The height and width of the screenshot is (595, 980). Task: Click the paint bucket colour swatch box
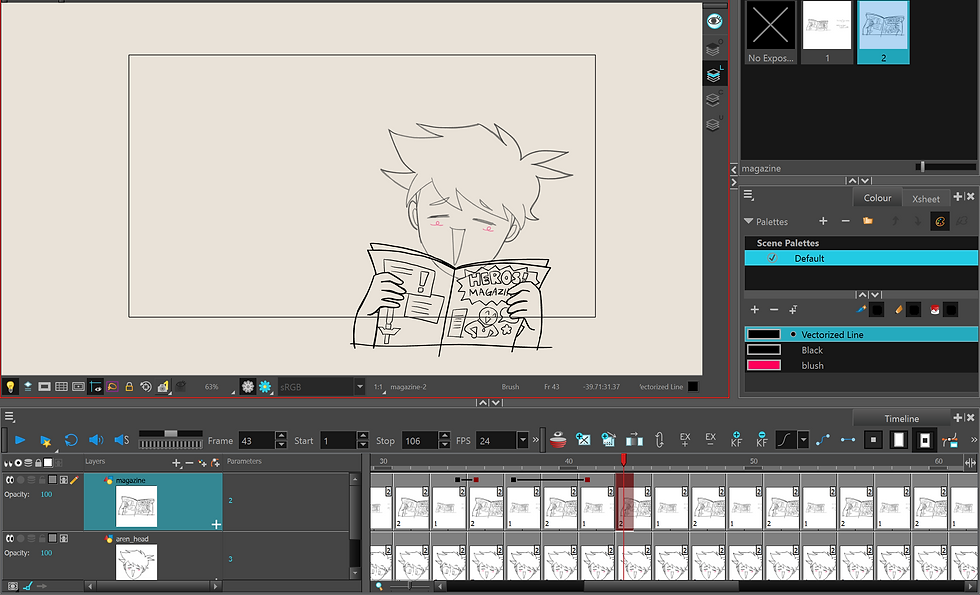pyautogui.click(x=951, y=310)
